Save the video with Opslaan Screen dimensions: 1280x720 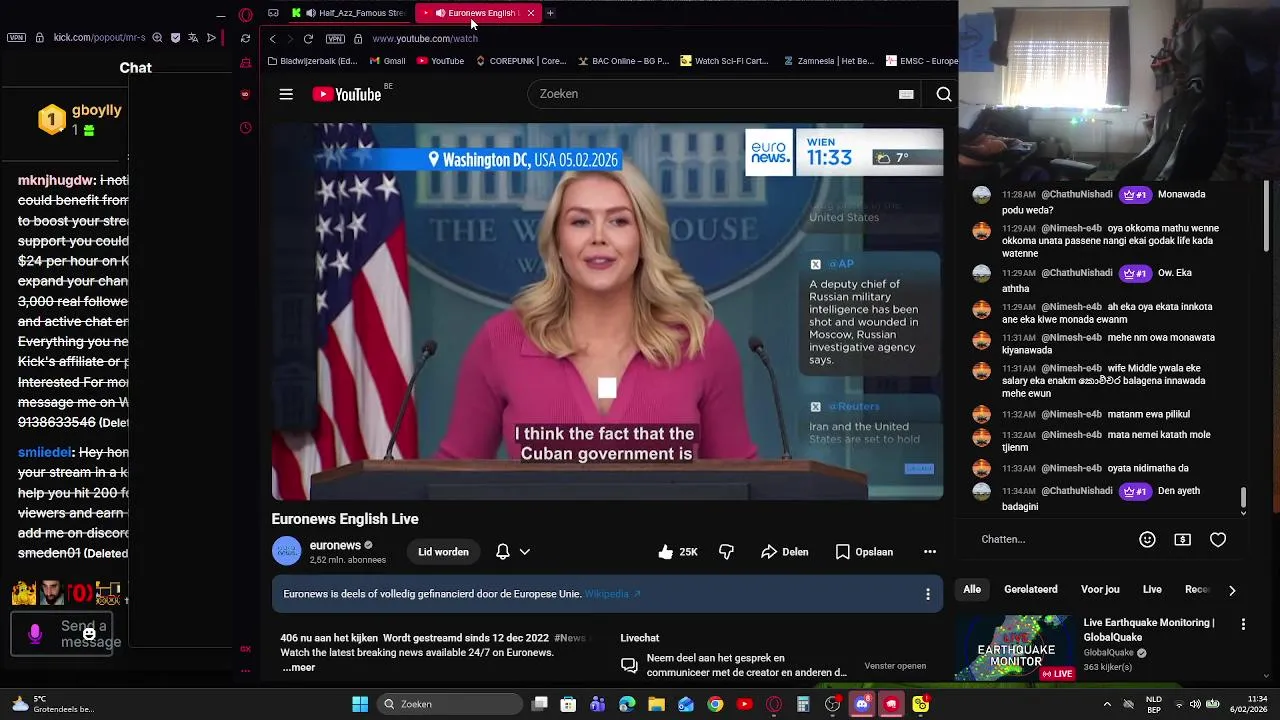coord(864,552)
